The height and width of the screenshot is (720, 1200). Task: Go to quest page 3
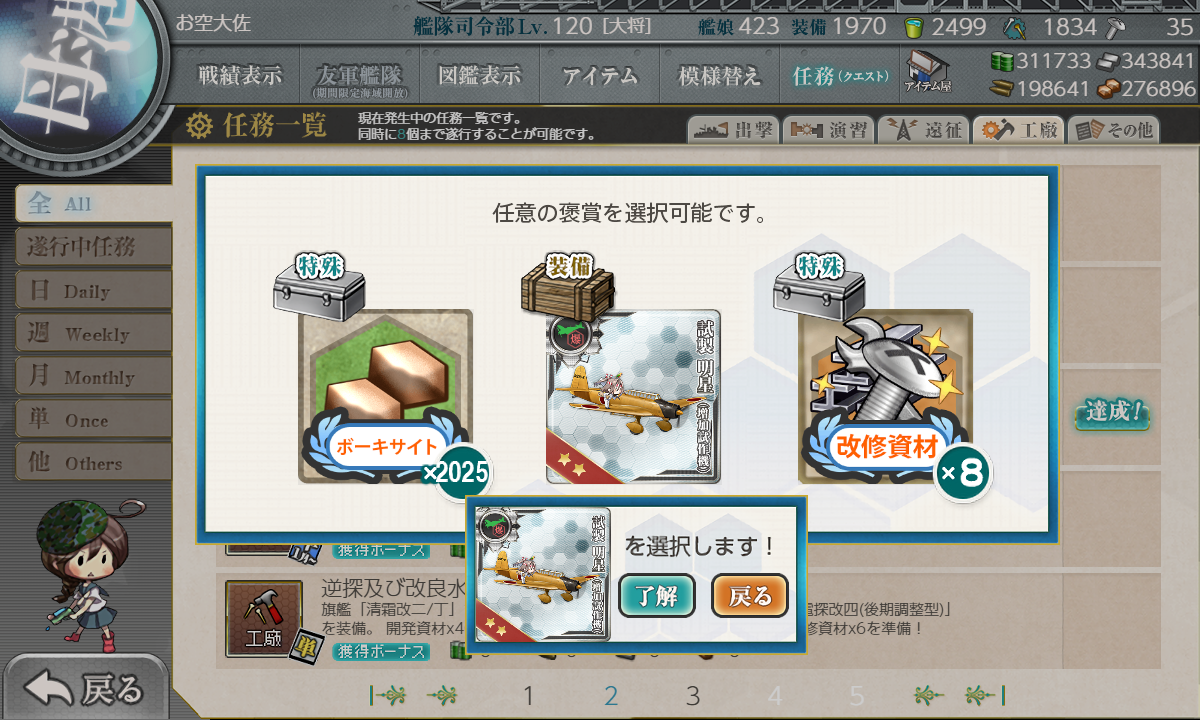[692, 696]
